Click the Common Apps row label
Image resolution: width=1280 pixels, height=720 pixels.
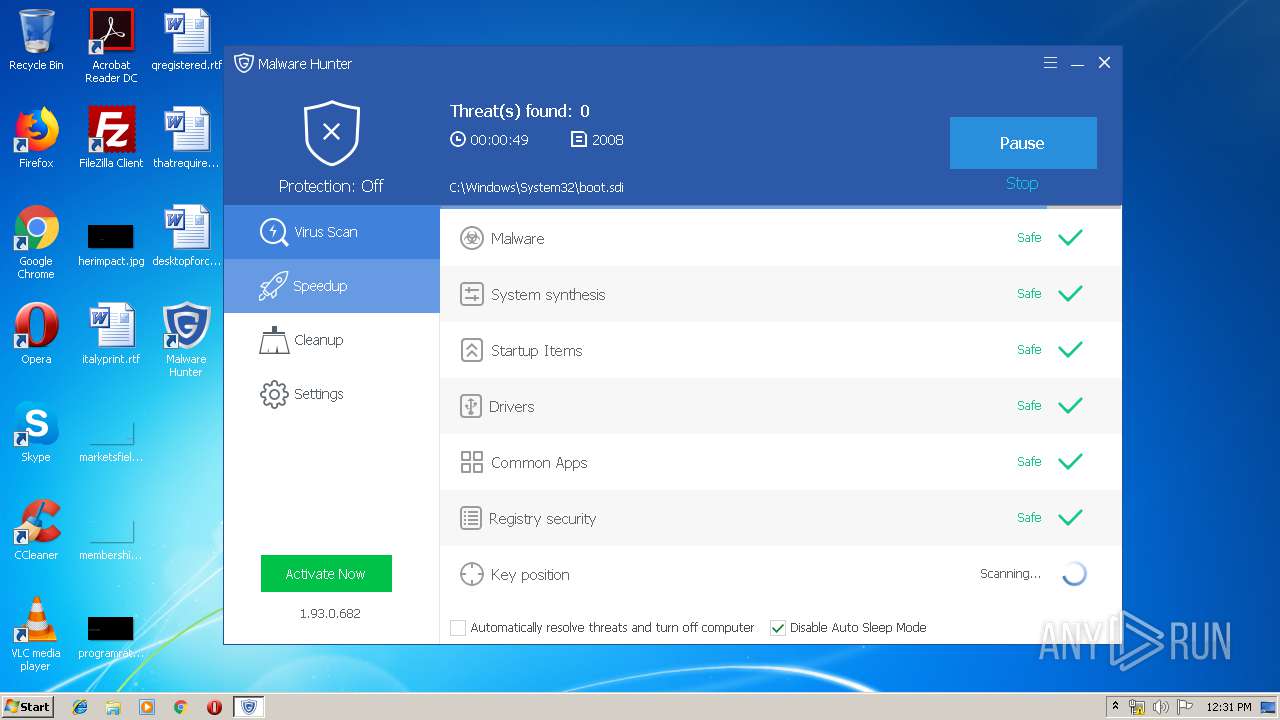pos(539,463)
